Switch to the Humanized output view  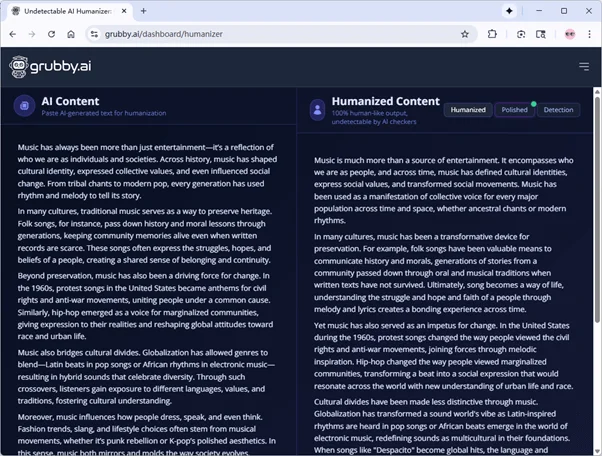[x=468, y=110]
